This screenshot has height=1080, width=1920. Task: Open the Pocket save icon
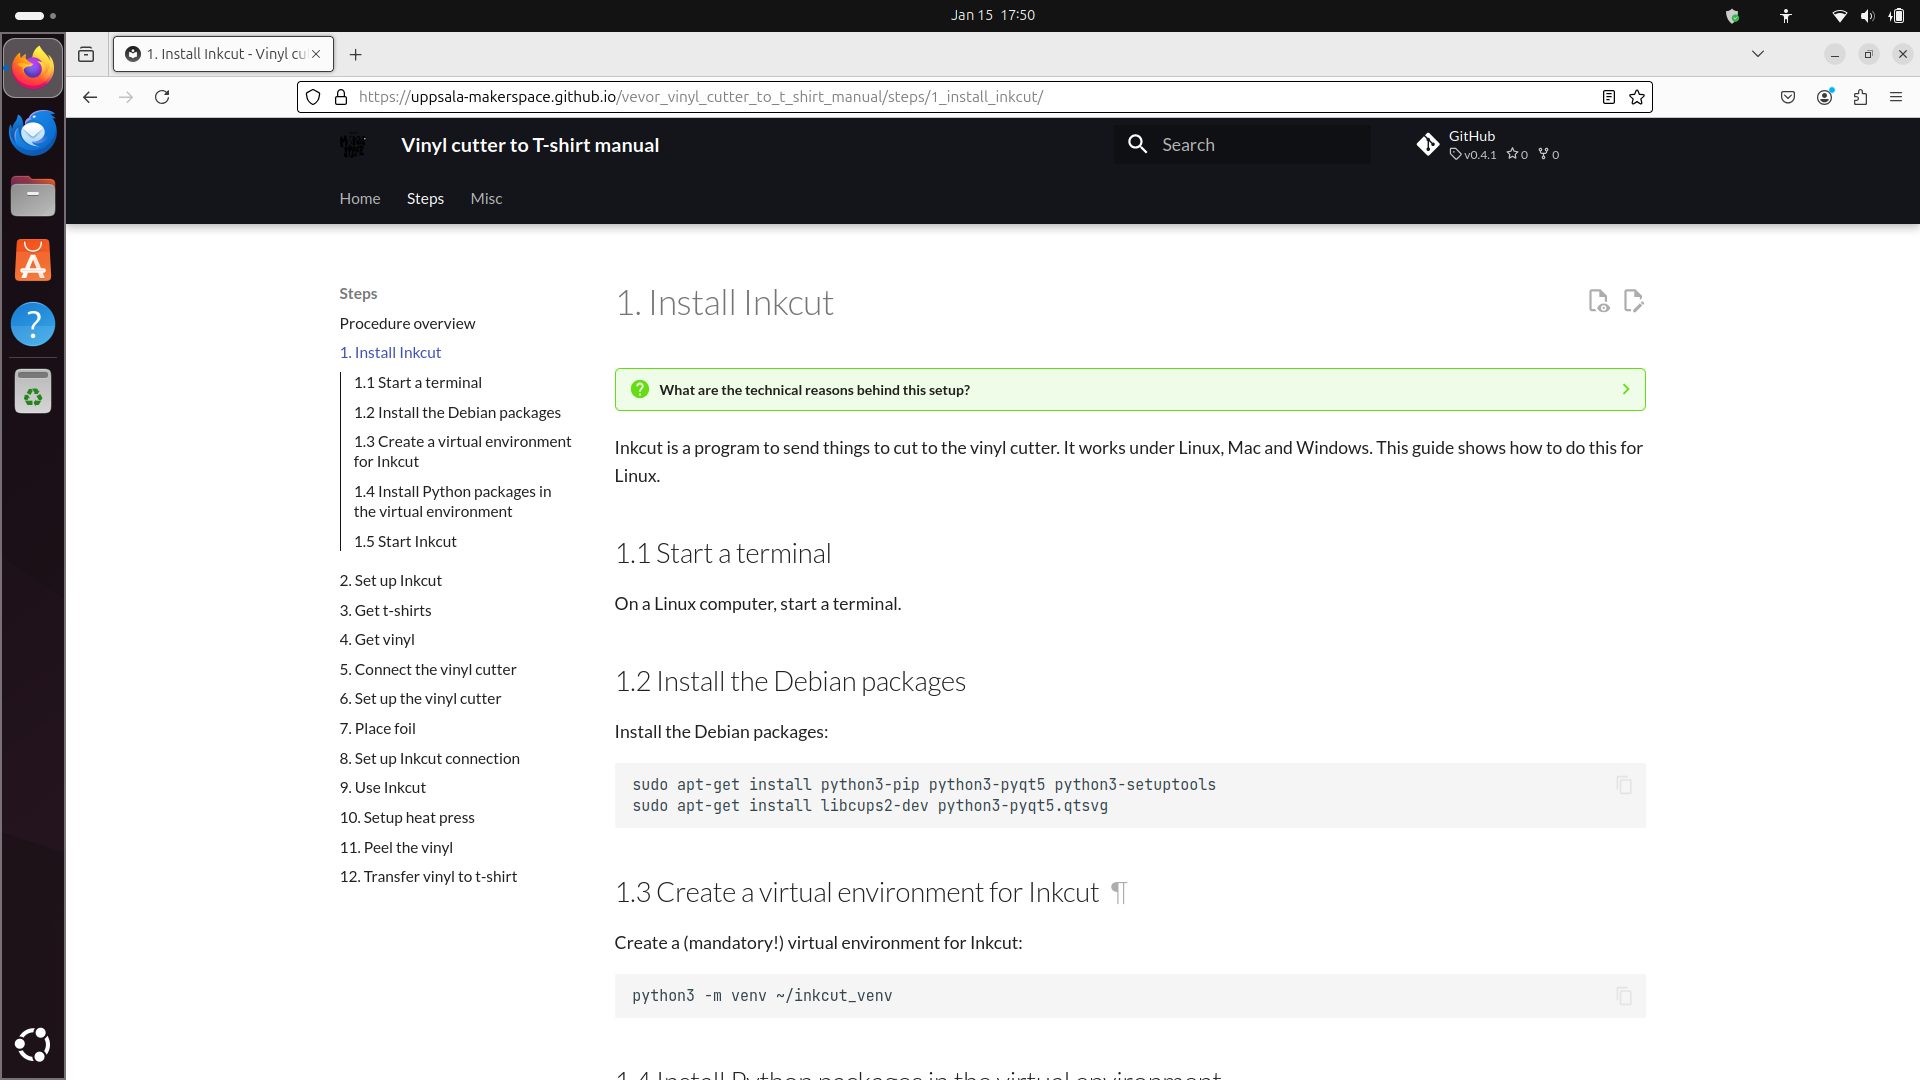(x=1788, y=97)
